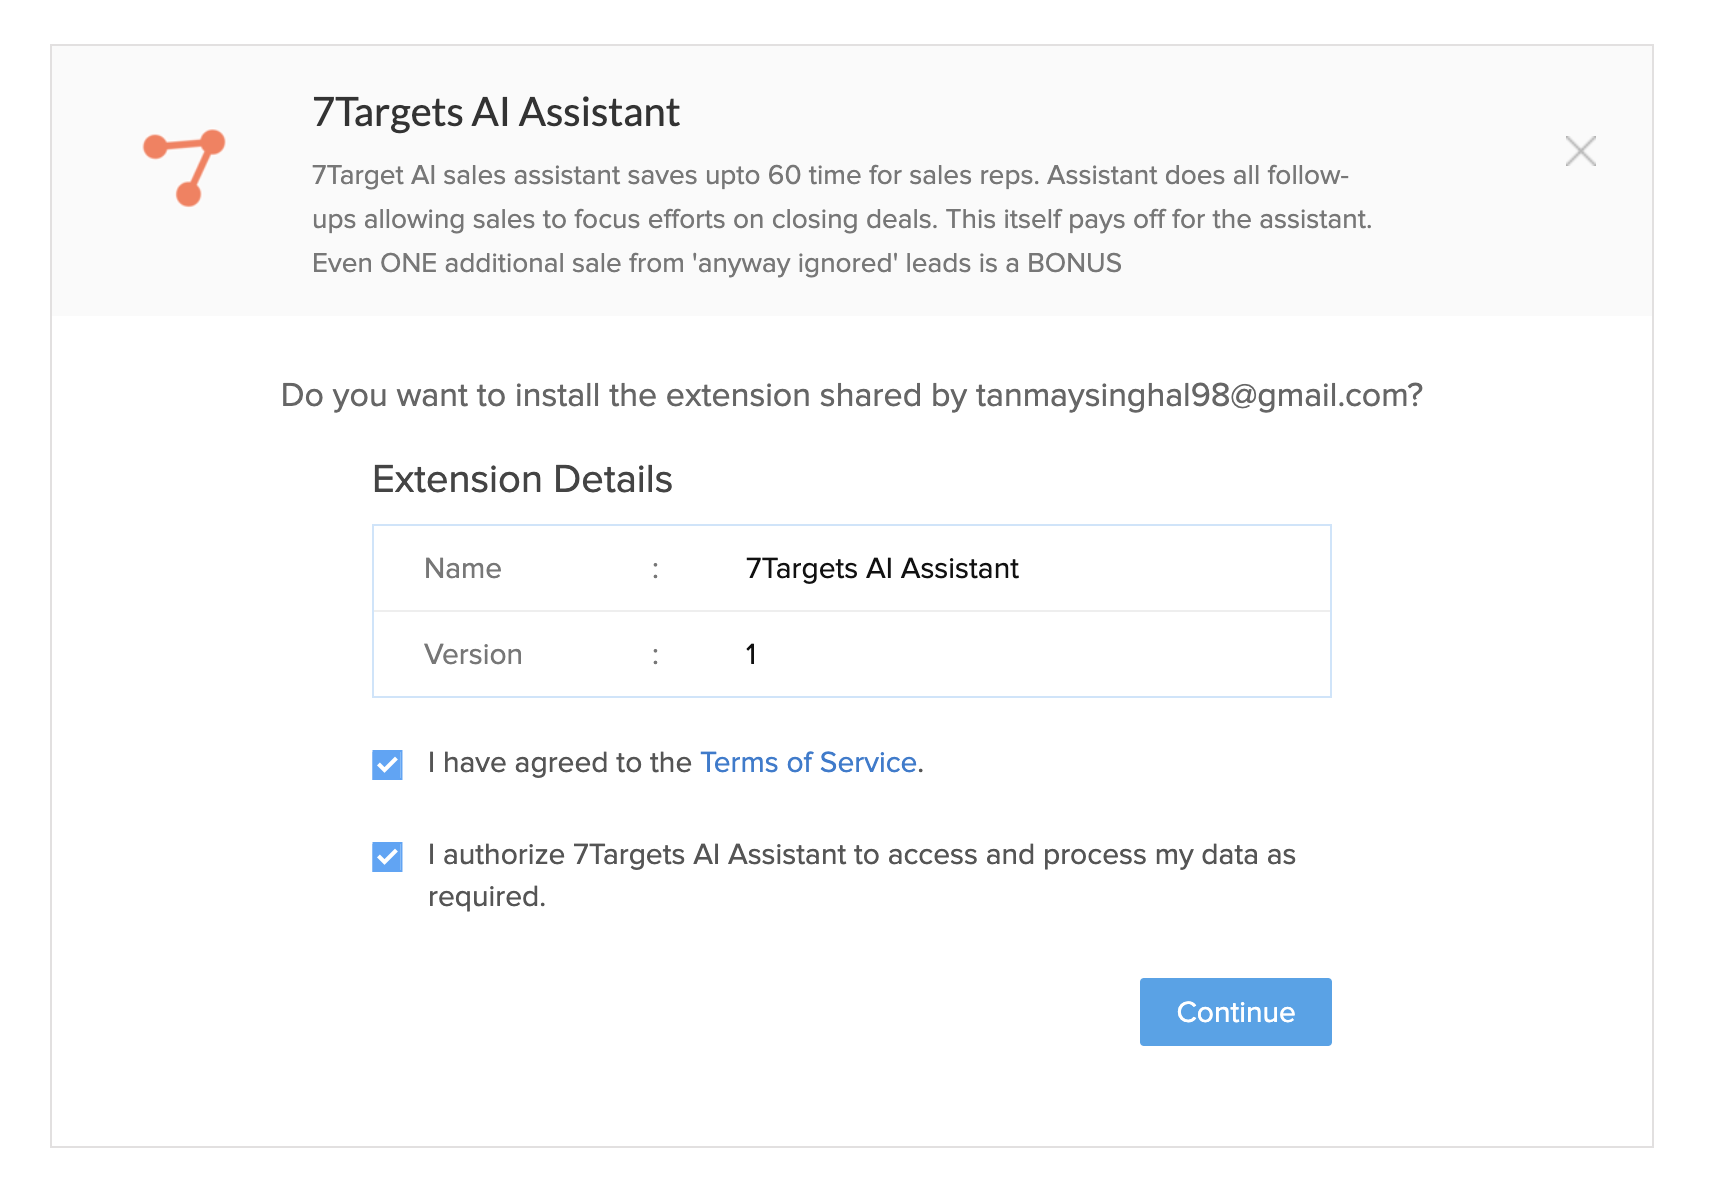Select the Version field label
Image resolution: width=1710 pixels, height=1194 pixels.
pos(473,654)
